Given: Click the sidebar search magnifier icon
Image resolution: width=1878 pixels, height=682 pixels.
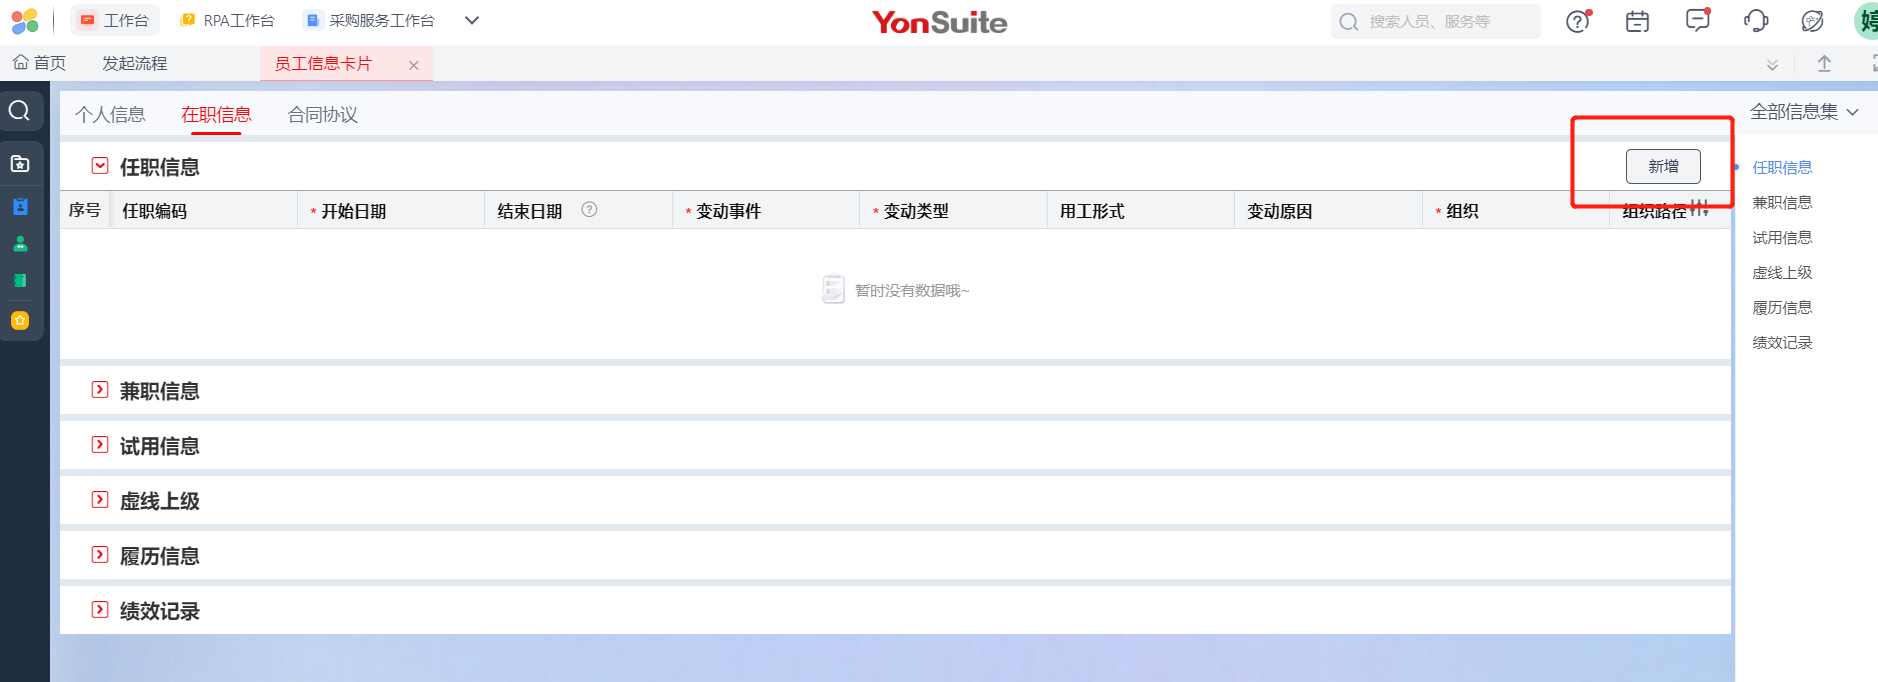Looking at the screenshot, I should pos(20,110).
